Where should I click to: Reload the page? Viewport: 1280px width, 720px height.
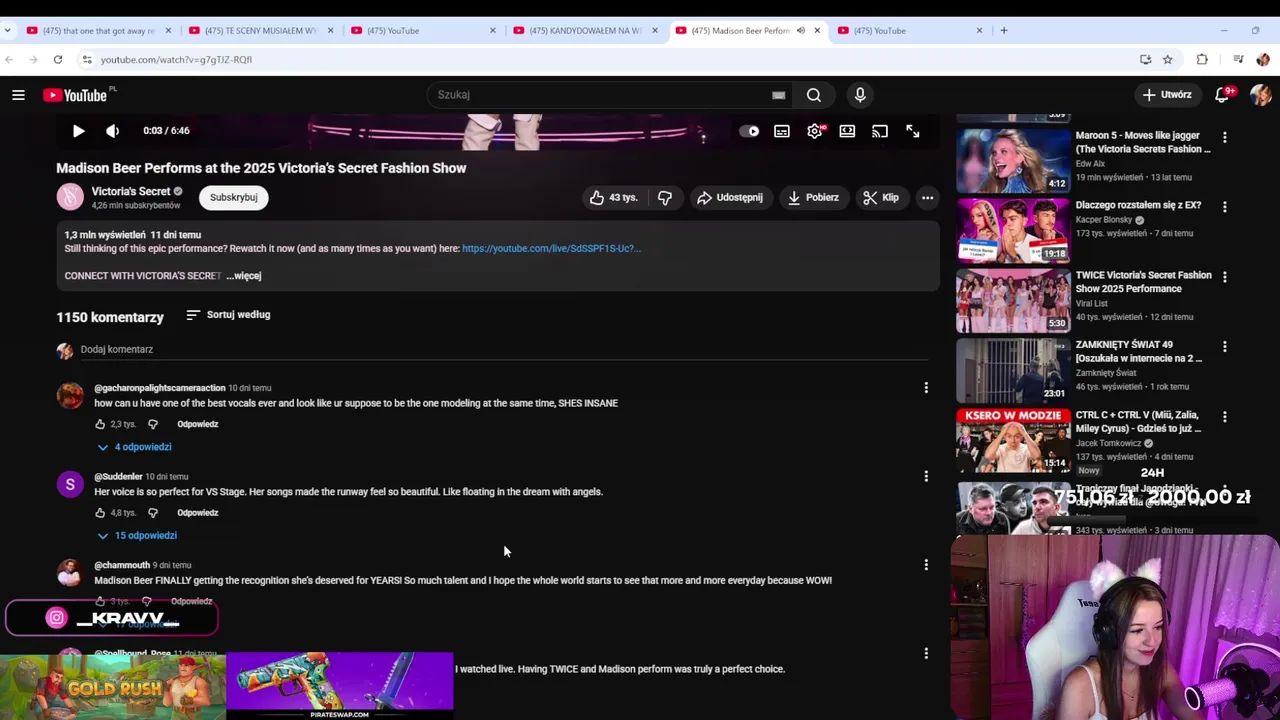pos(58,60)
